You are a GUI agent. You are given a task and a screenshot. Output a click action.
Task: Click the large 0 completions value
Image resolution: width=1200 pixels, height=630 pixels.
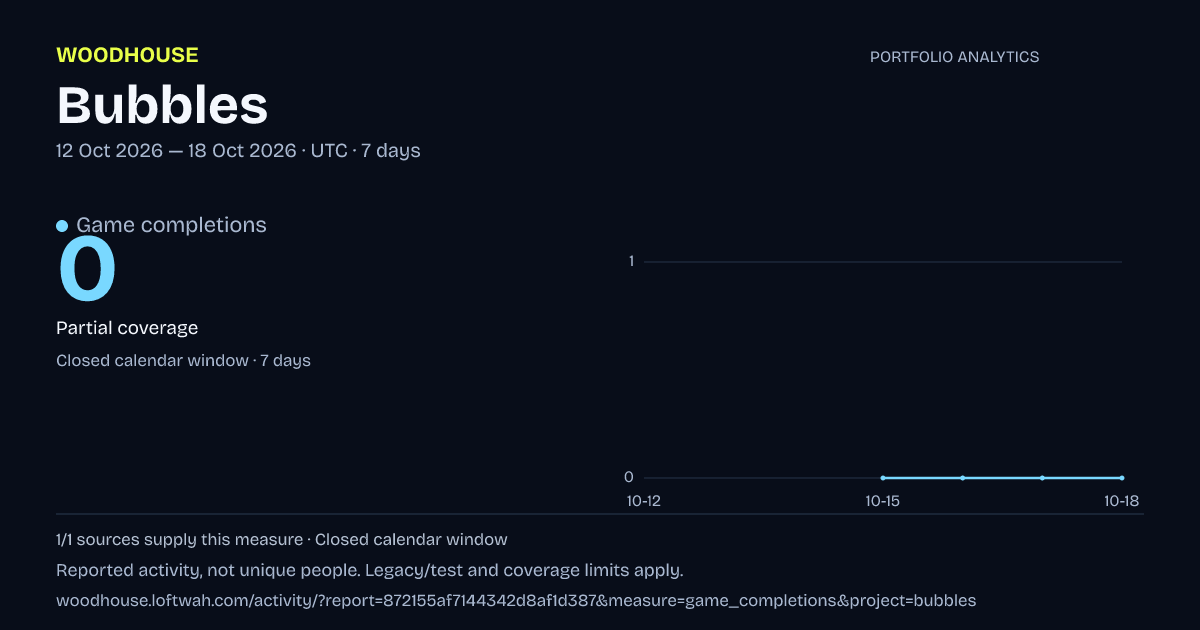point(88,270)
